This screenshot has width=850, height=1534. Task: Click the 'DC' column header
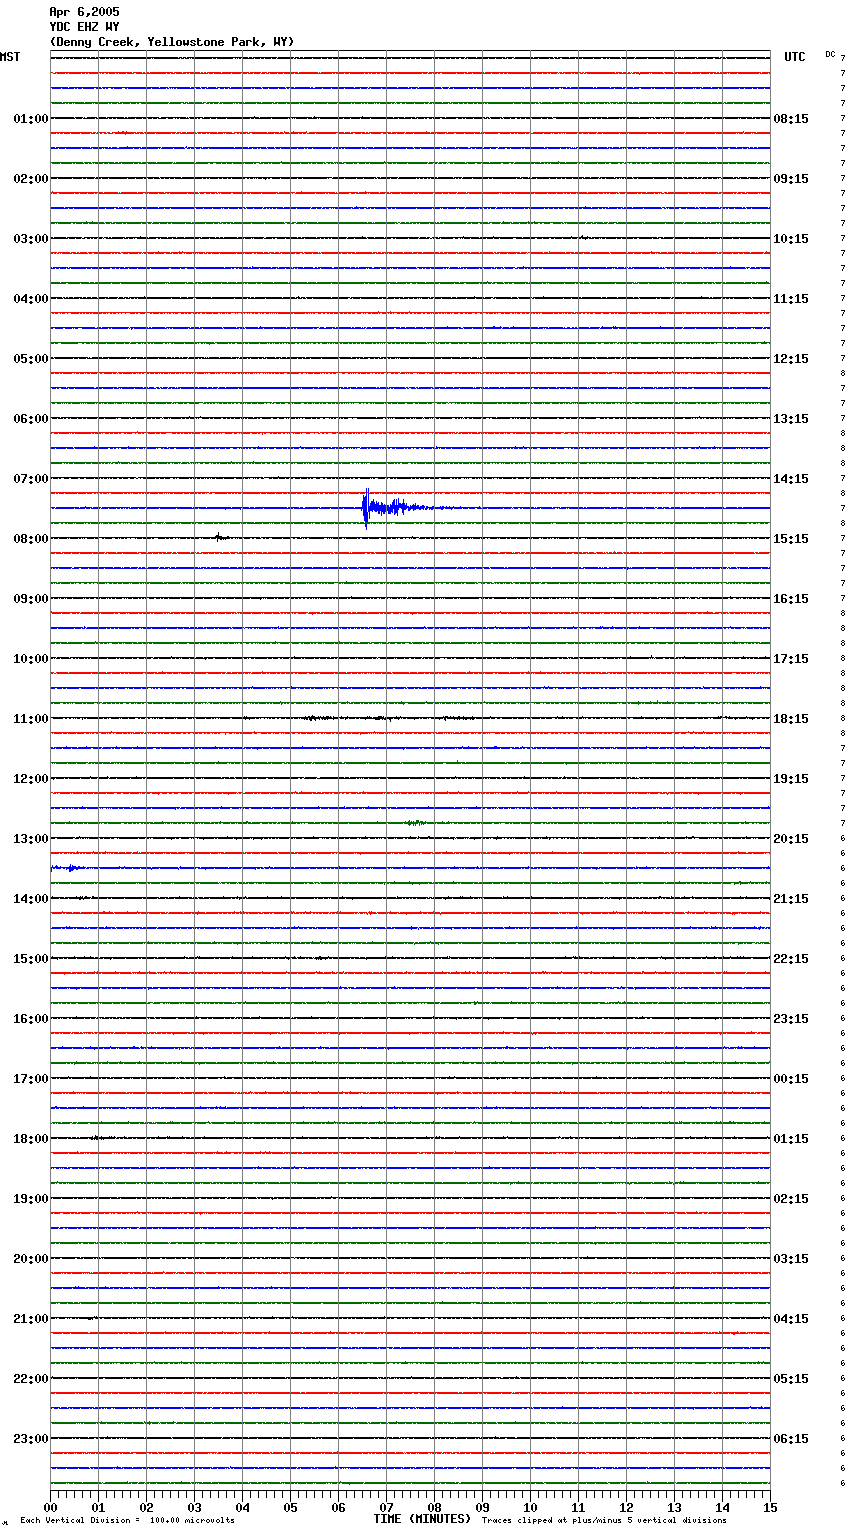(830, 54)
